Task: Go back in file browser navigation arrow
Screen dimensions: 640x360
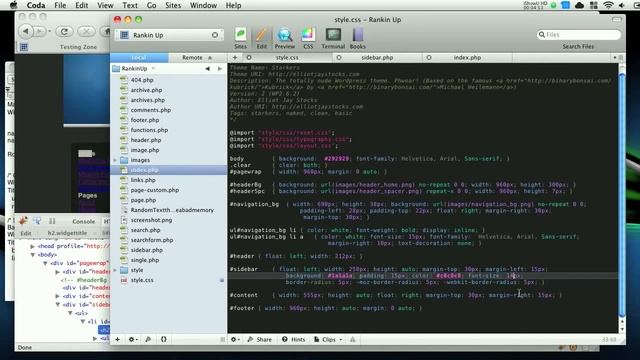Action: (207, 69)
